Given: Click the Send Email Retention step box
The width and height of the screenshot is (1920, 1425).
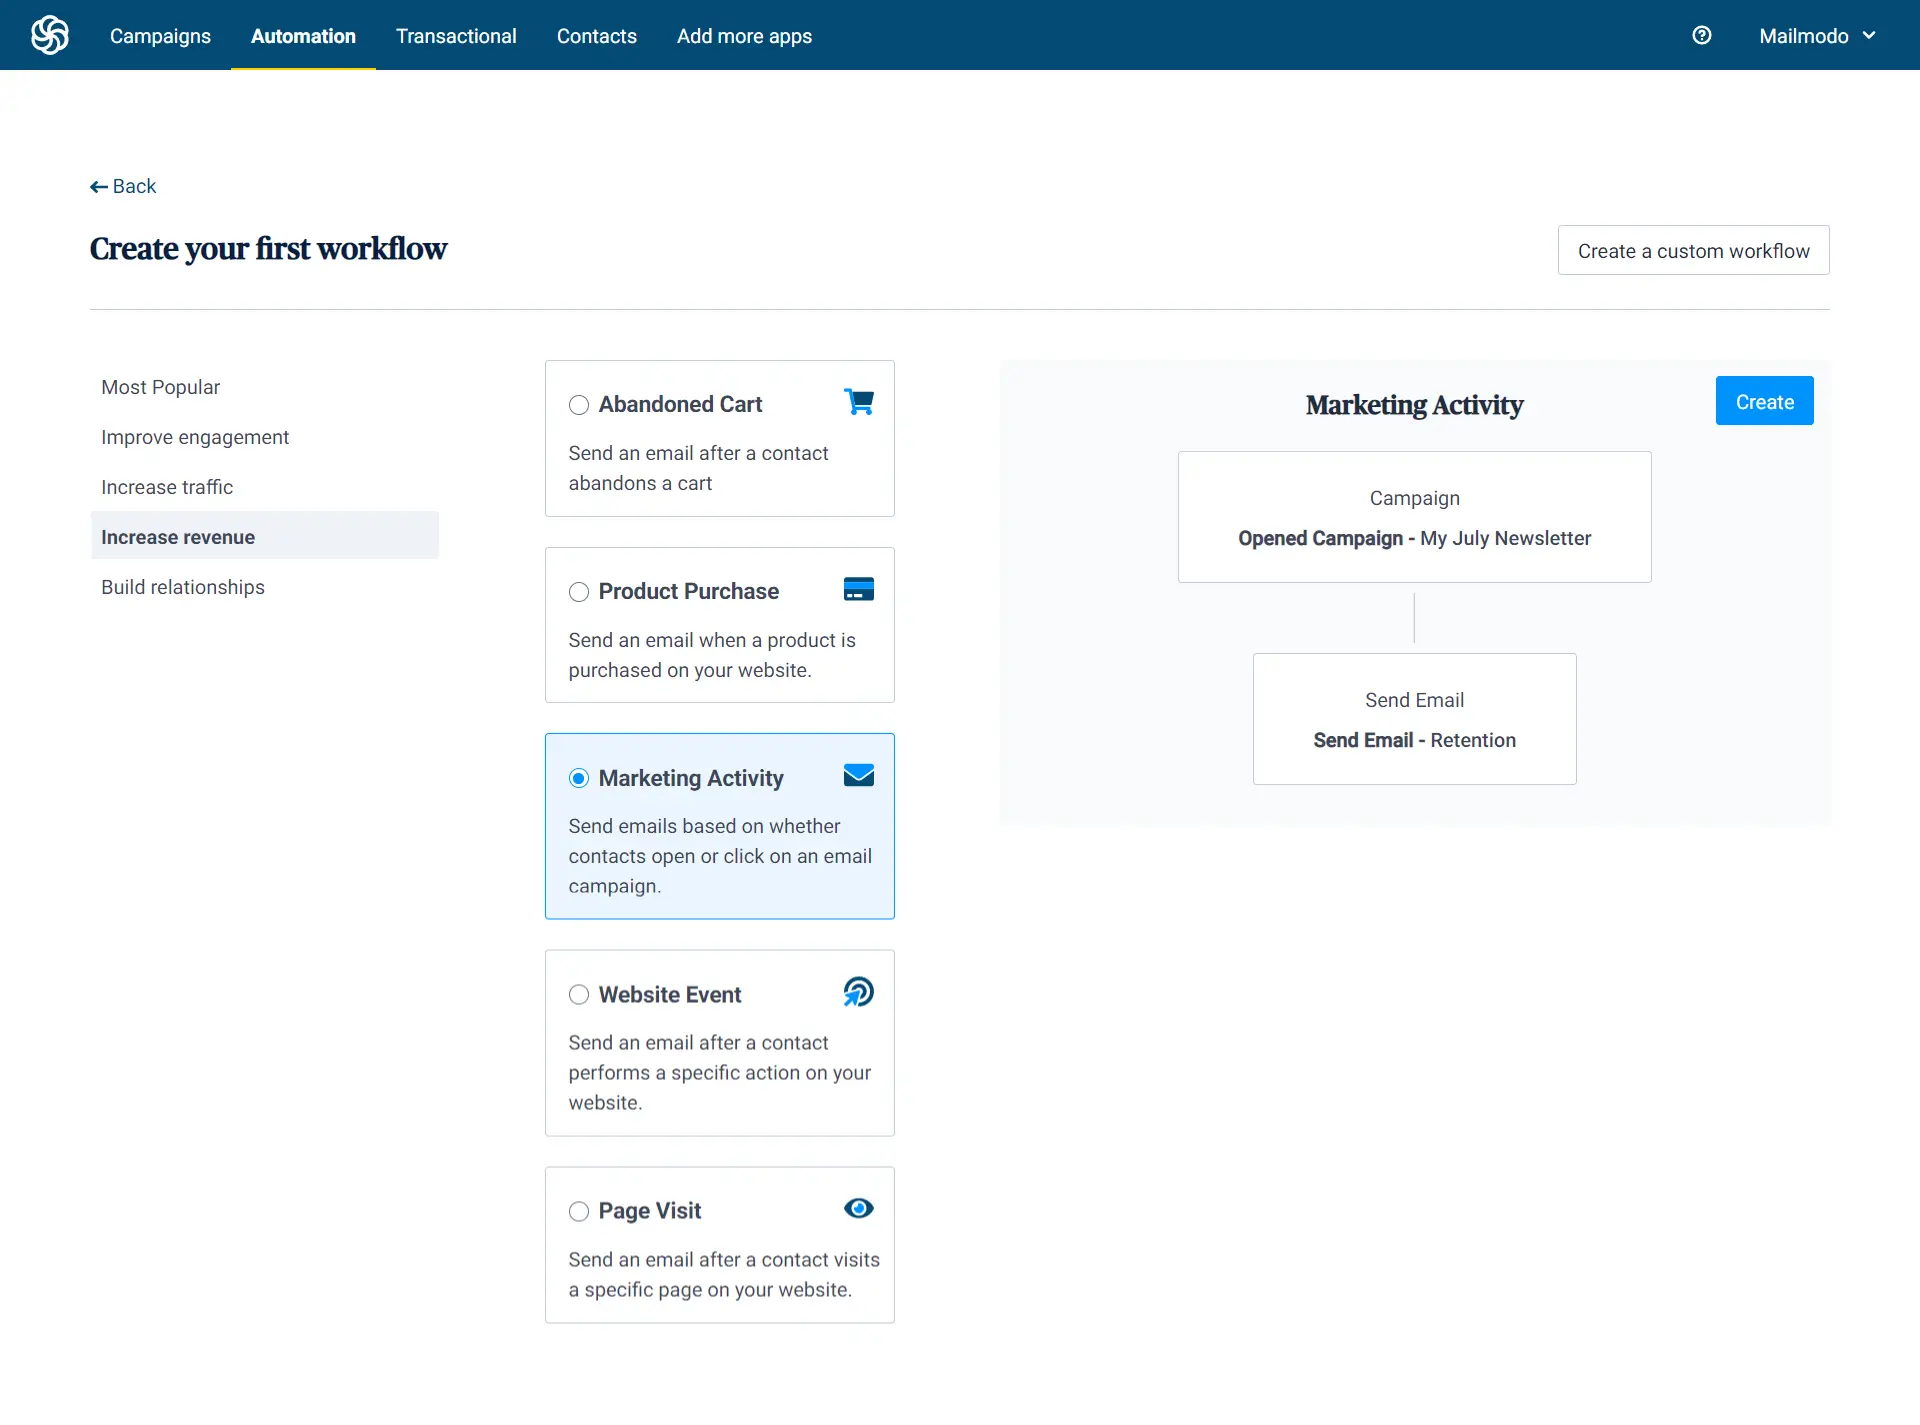Looking at the screenshot, I should point(1414,719).
